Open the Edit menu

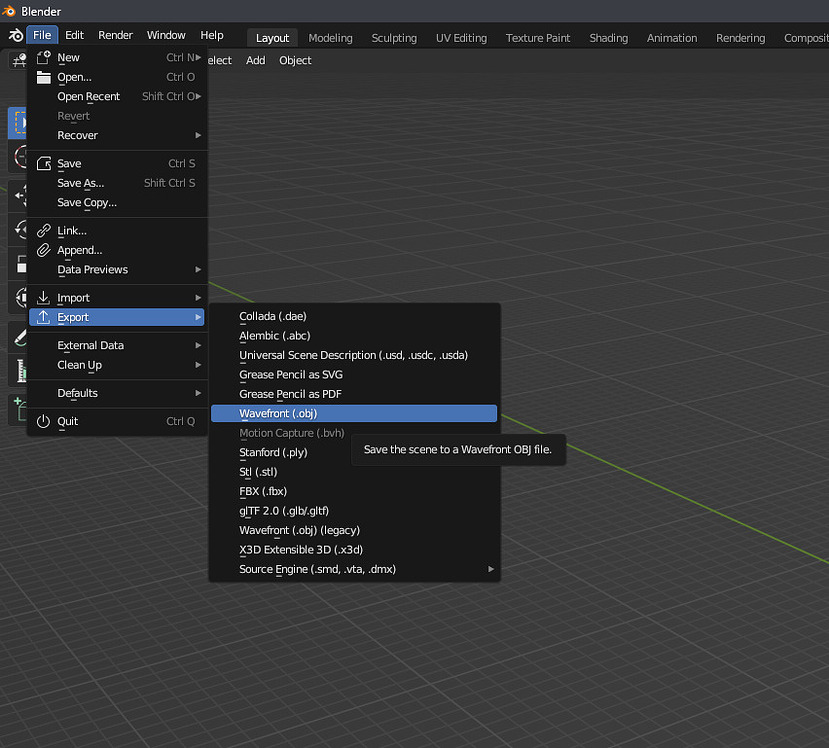pos(73,34)
